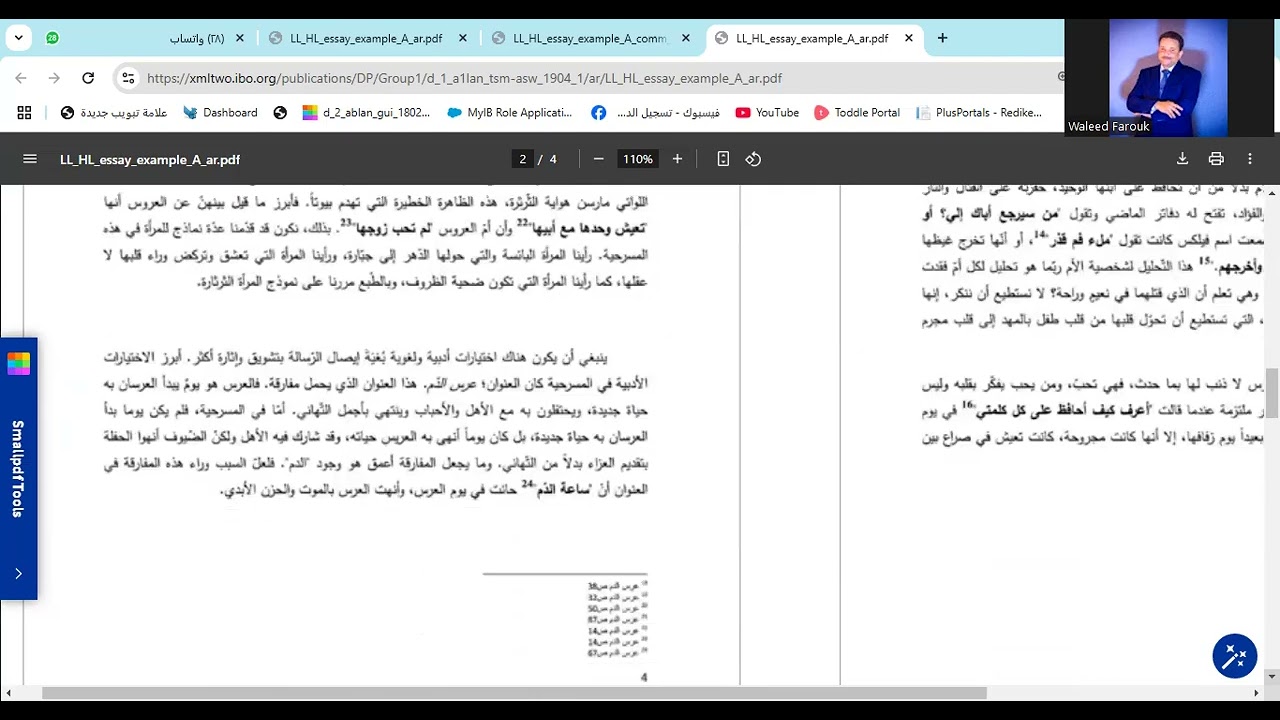Open the PlusPortals - Redike bookmark
The height and width of the screenshot is (720, 1280).
(979, 113)
